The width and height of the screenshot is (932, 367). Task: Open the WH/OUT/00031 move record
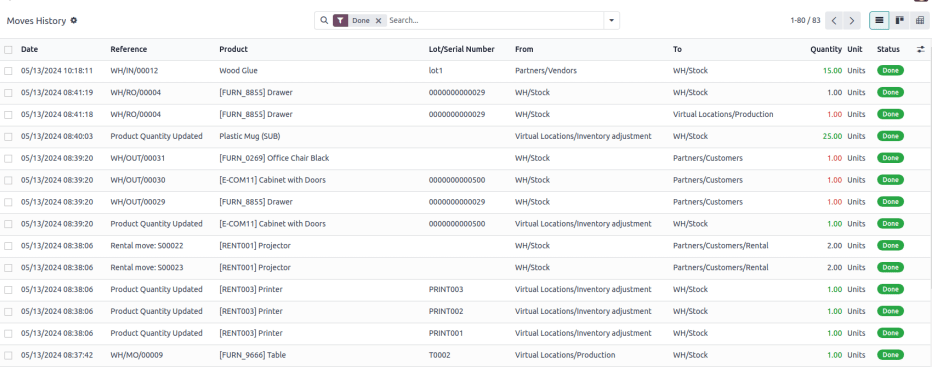(138, 158)
